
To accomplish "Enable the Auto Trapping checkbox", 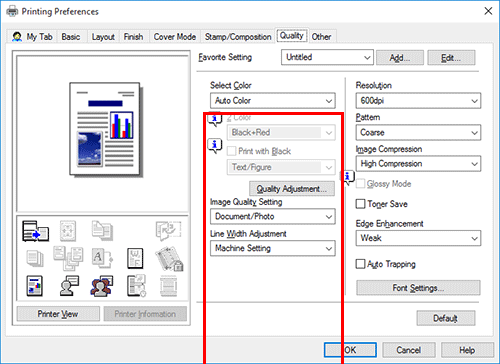I will click(360, 264).
